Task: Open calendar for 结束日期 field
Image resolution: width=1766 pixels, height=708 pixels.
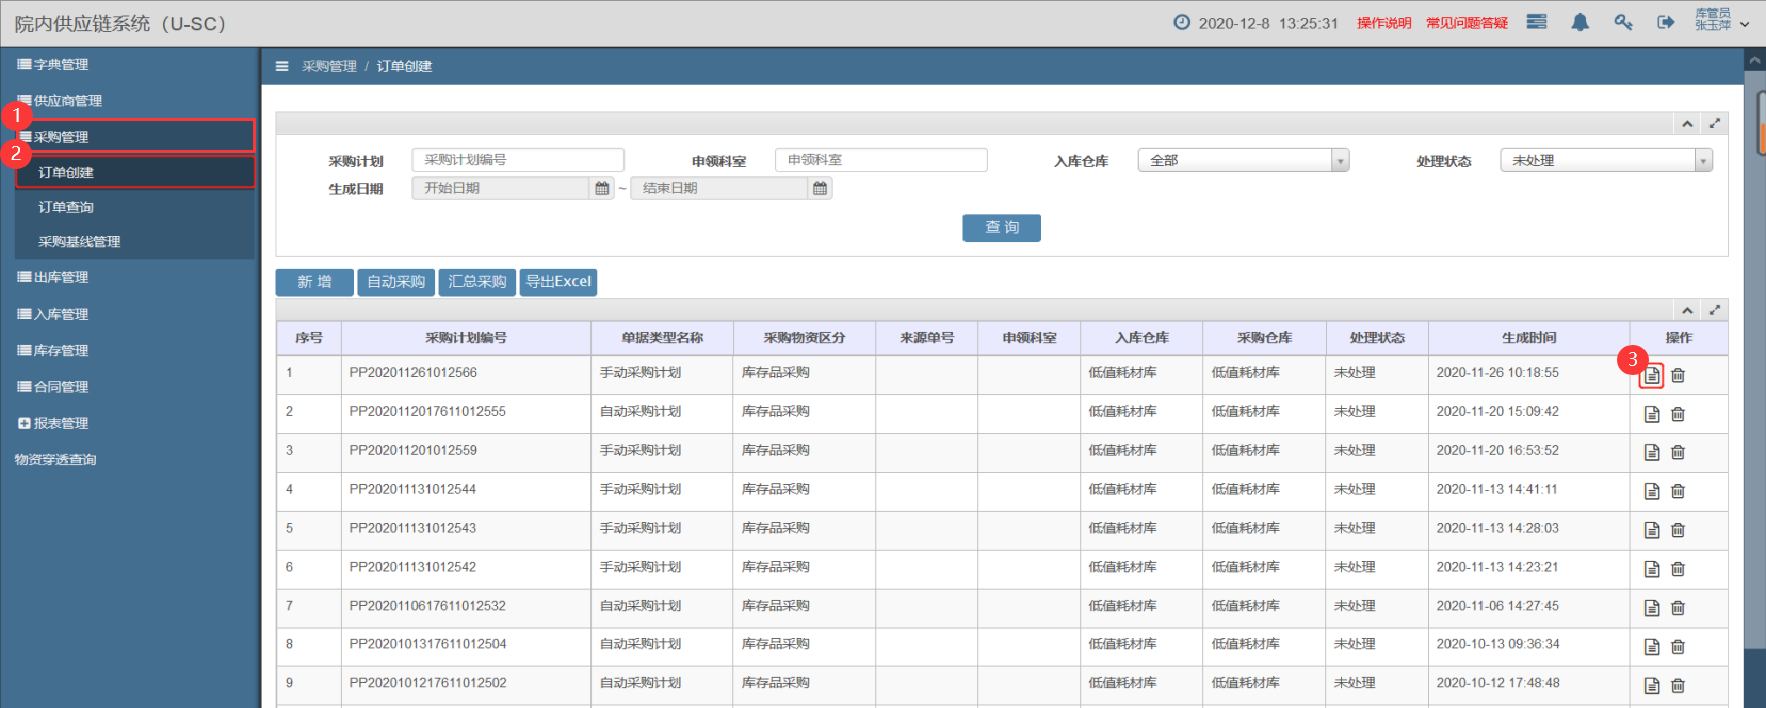Action: [x=820, y=188]
